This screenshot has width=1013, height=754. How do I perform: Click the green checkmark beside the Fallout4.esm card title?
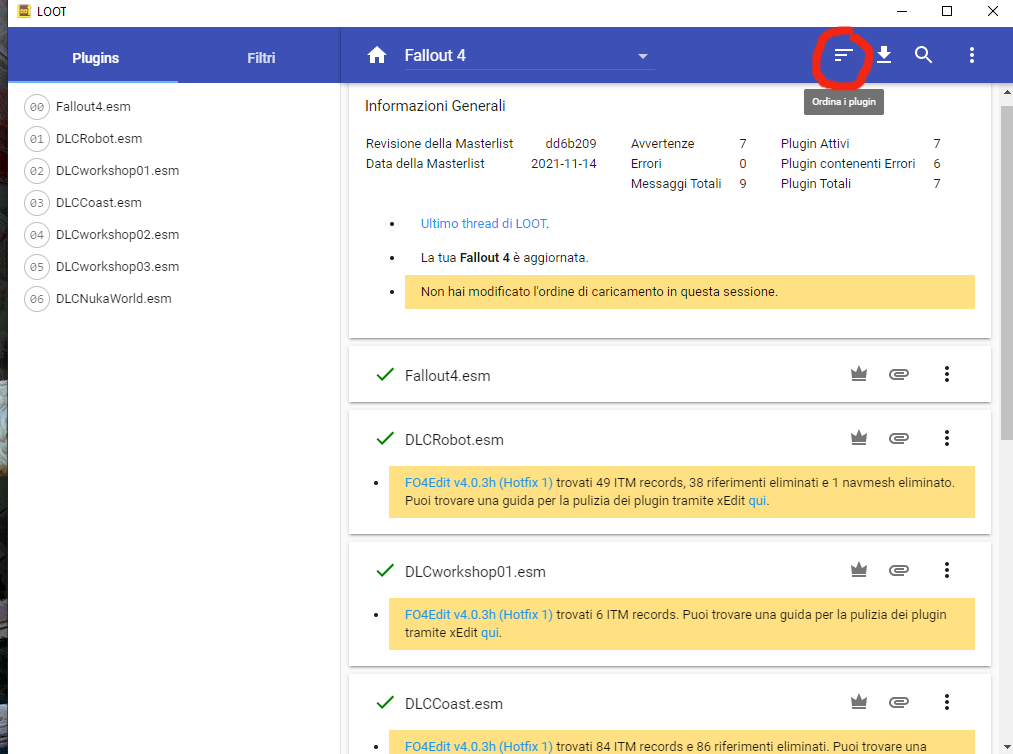coord(385,374)
